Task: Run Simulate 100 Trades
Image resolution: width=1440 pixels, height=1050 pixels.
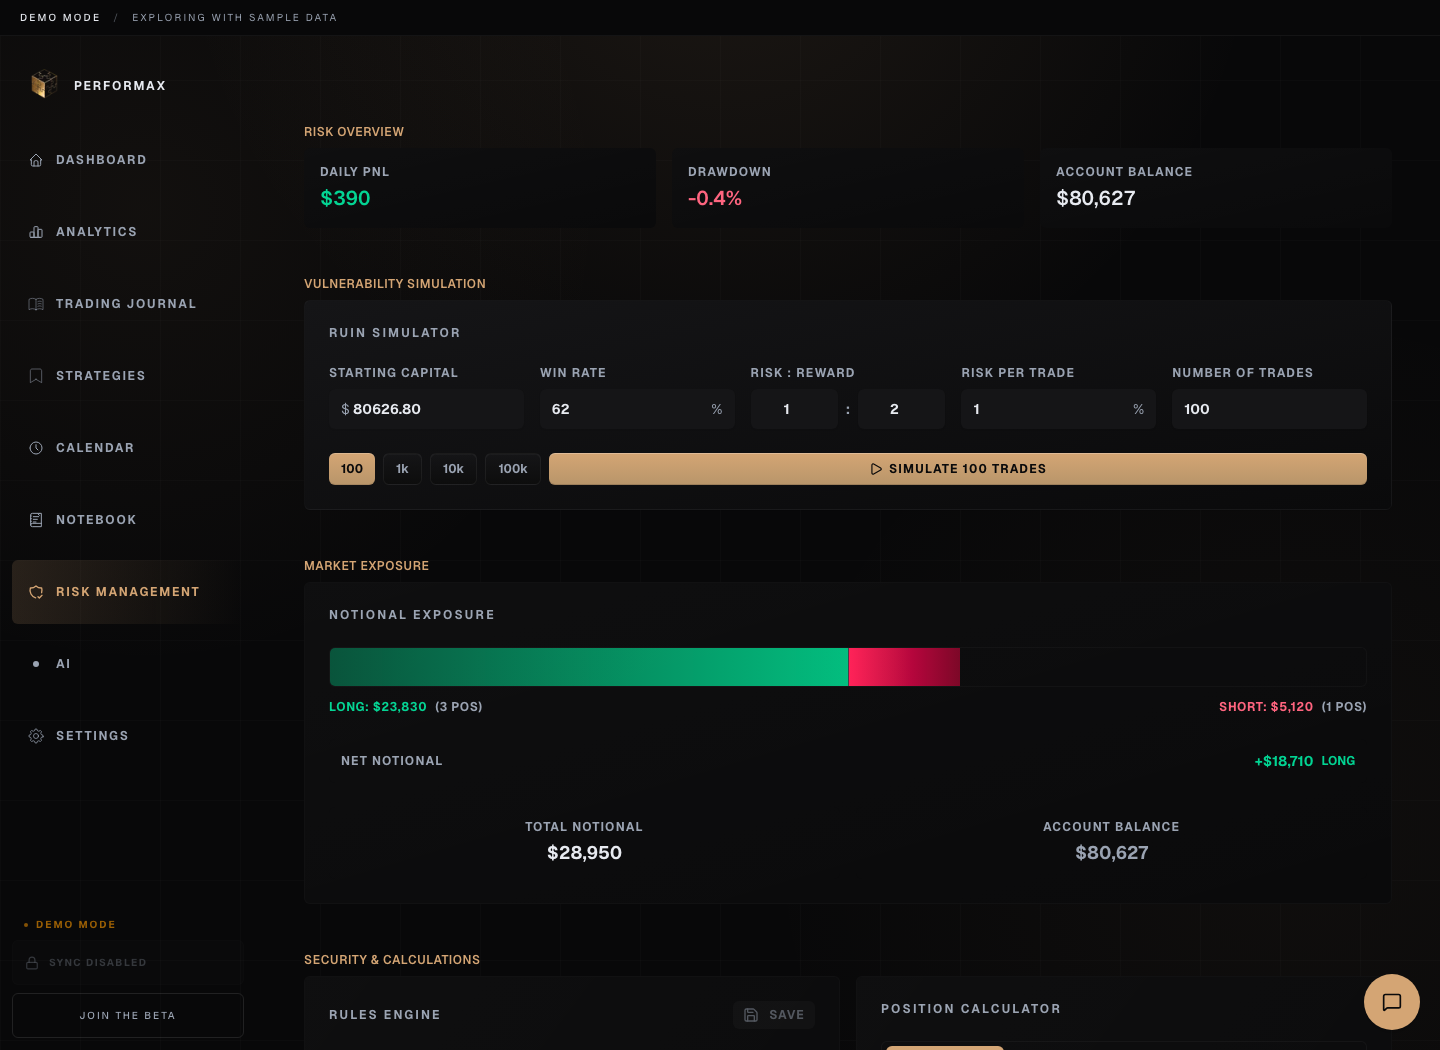Action: pos(958,469)
